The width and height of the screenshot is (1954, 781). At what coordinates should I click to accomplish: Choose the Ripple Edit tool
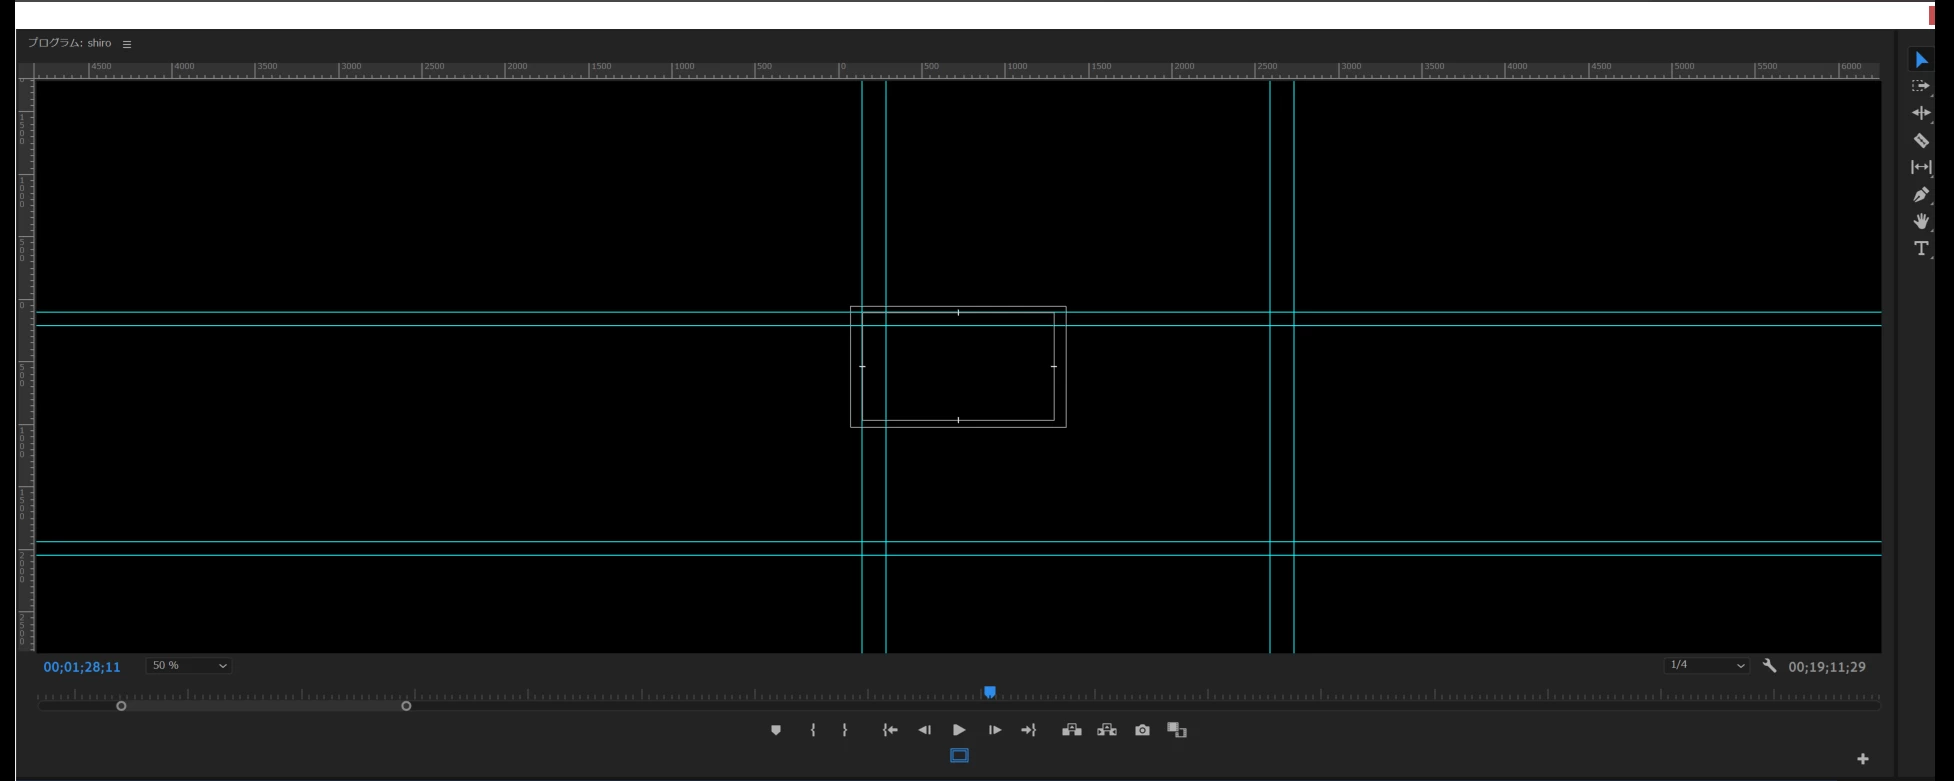pos(1920,113)
